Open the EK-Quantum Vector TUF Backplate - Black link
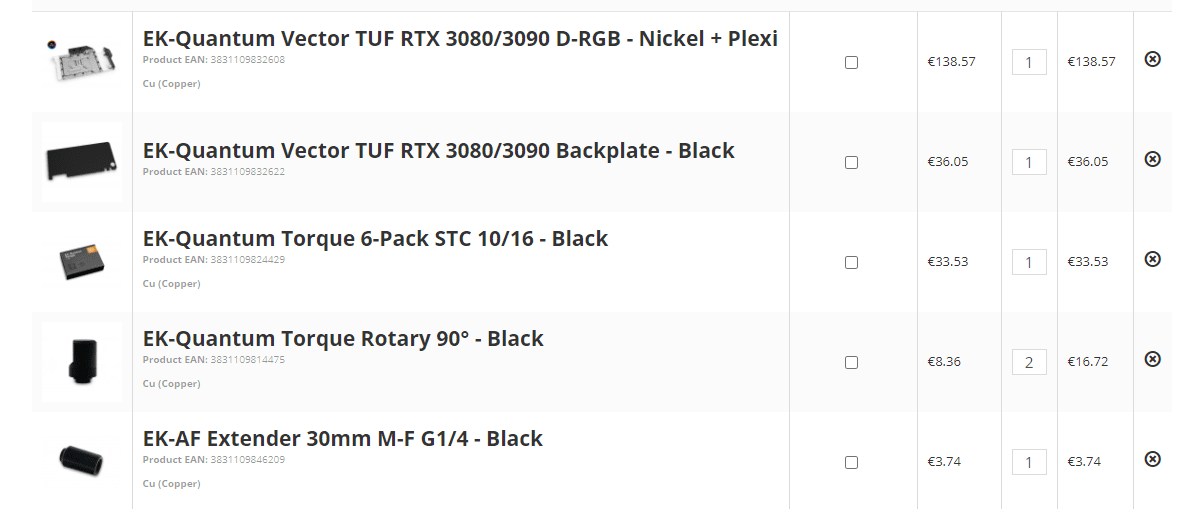This screenshot has height=509, width=1187. (x=438, y=151)
